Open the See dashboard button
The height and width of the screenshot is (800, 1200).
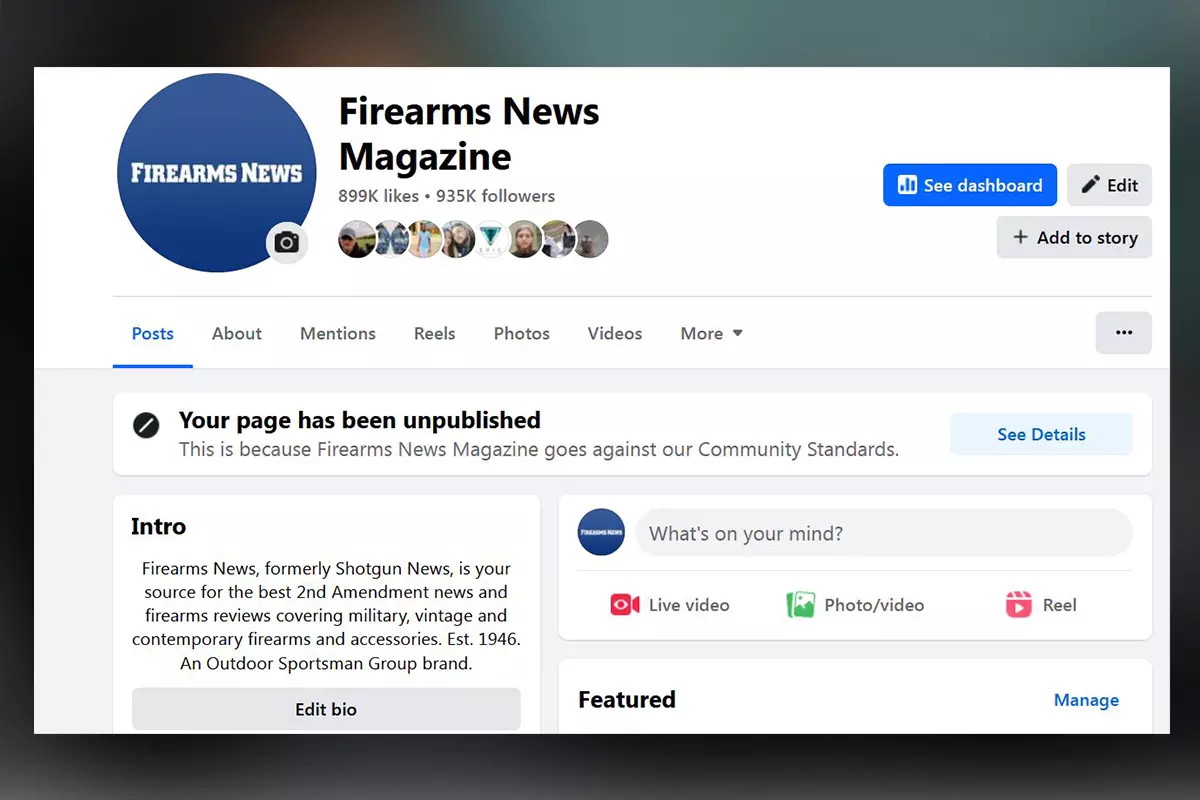click(970, 185)
